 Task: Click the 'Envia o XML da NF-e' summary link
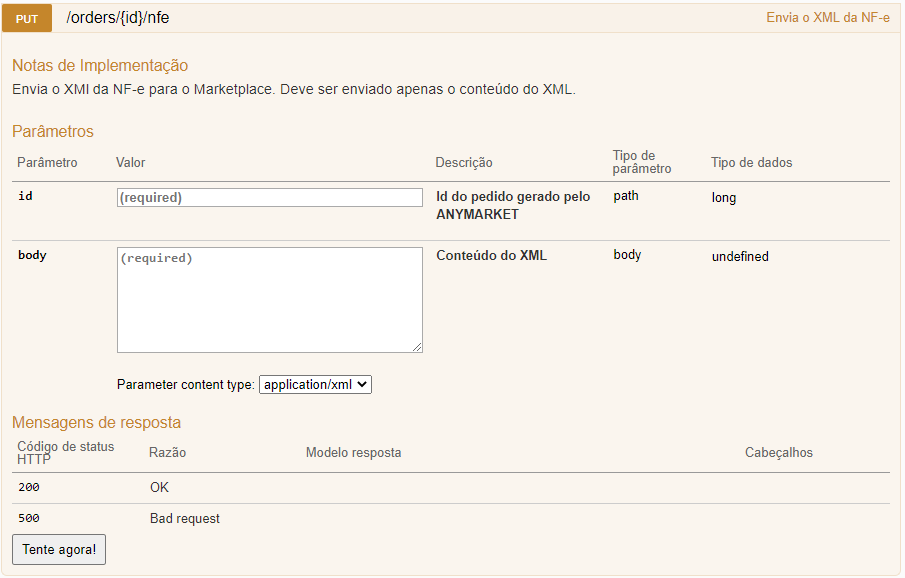(x=828, y=18)
